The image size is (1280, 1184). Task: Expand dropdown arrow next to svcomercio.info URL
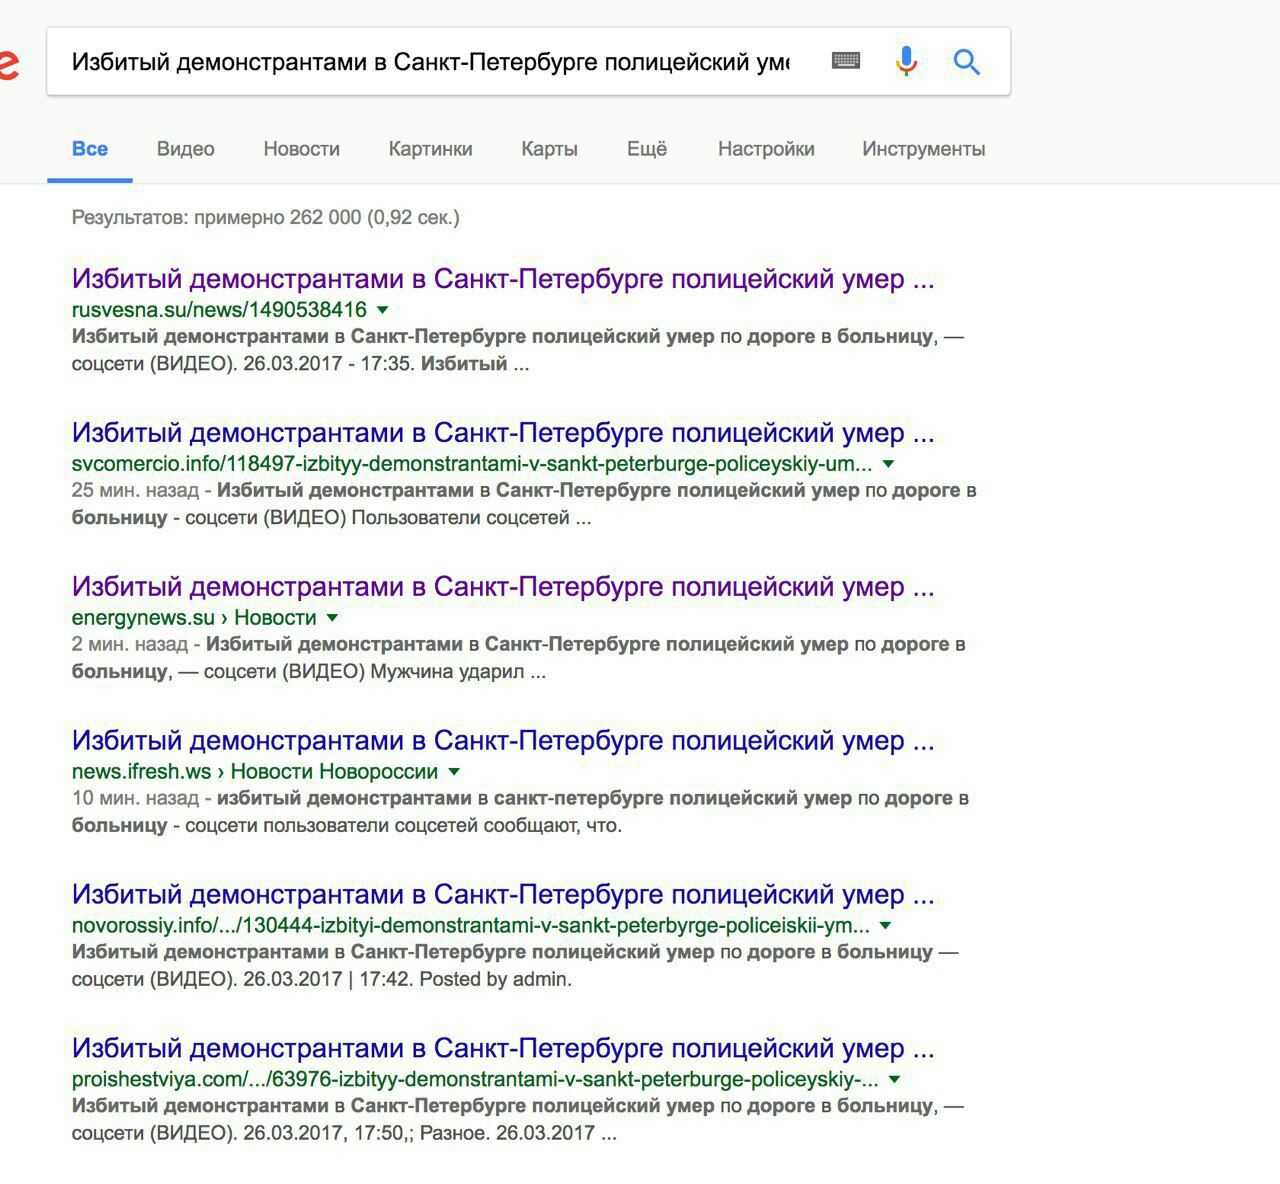tap(888, 464)
